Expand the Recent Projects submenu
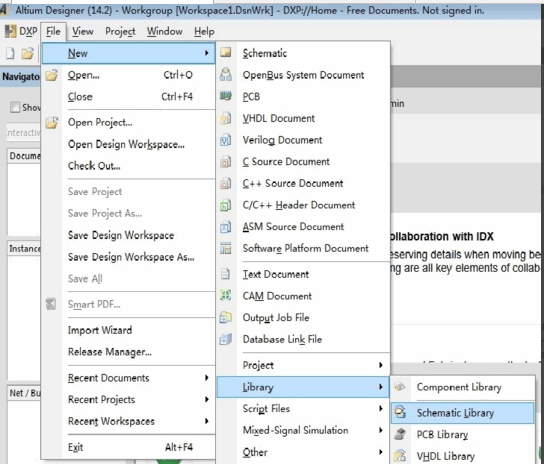The width and height of the screenshot is (544, 464). [206, 399]
